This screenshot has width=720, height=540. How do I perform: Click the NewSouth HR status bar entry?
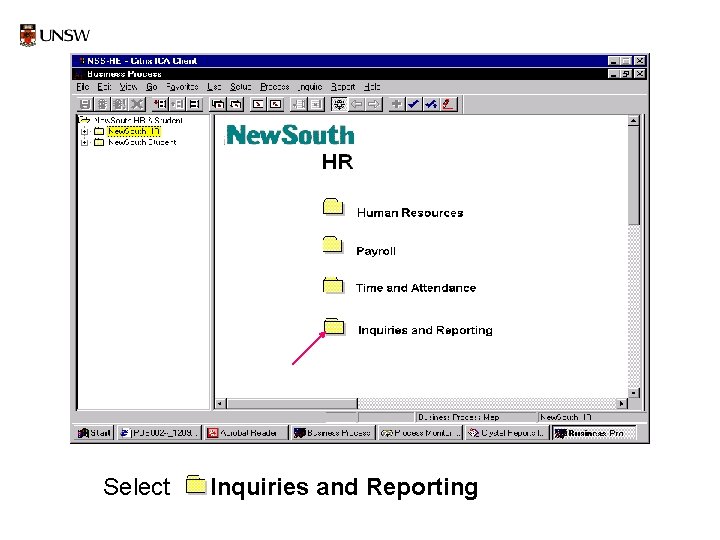pos(565,417)
